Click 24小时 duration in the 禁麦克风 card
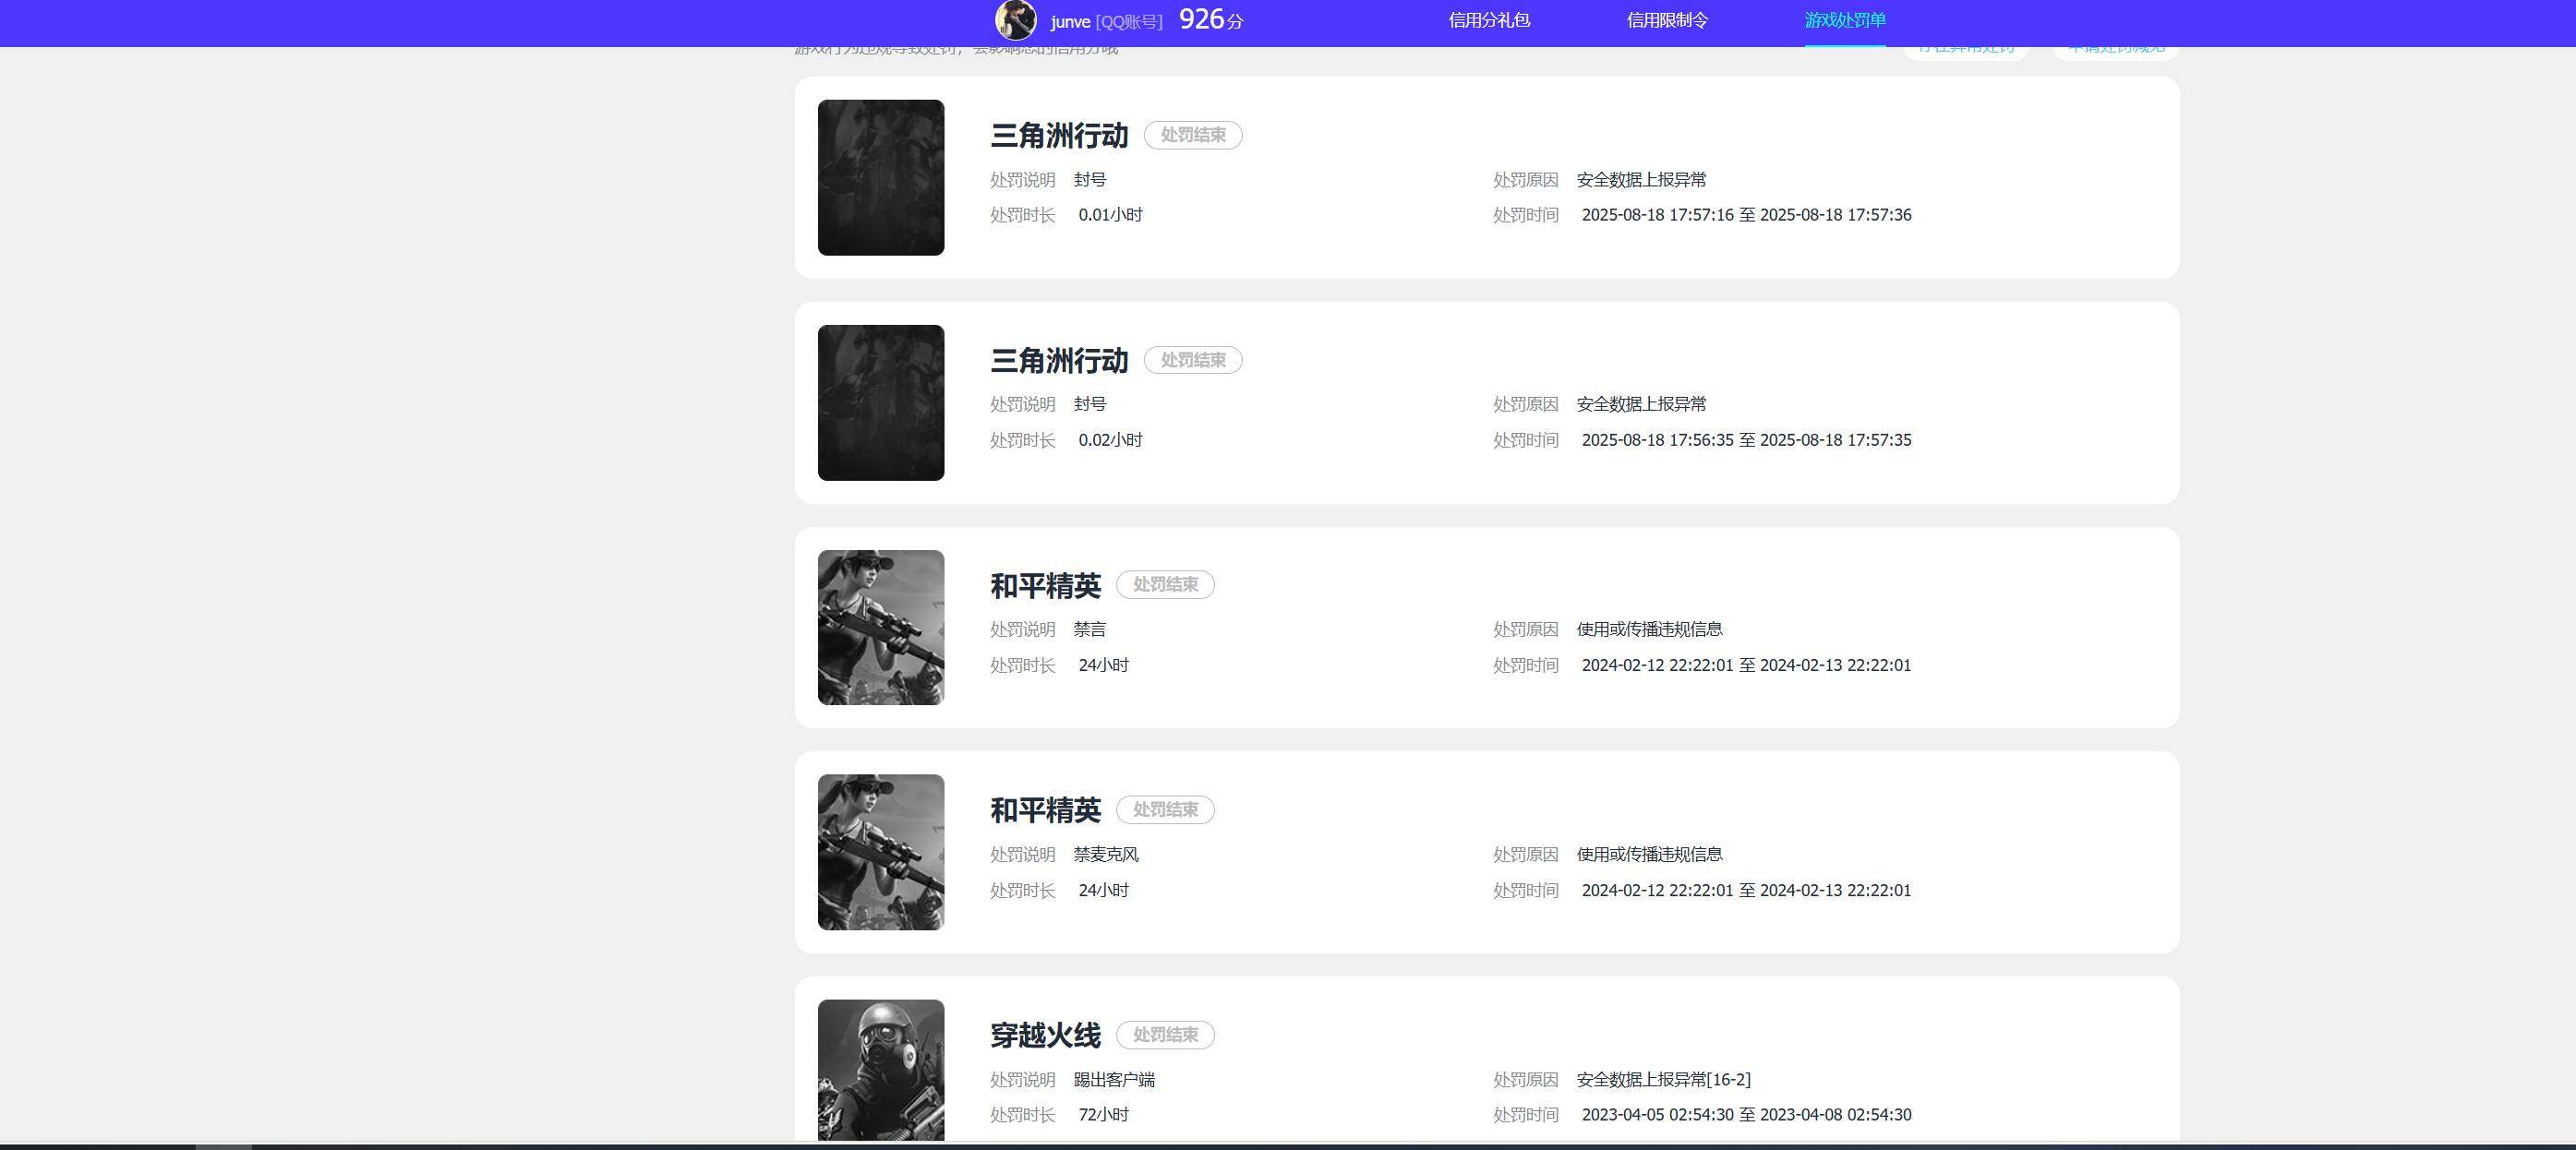 [x=1103, y=890]
